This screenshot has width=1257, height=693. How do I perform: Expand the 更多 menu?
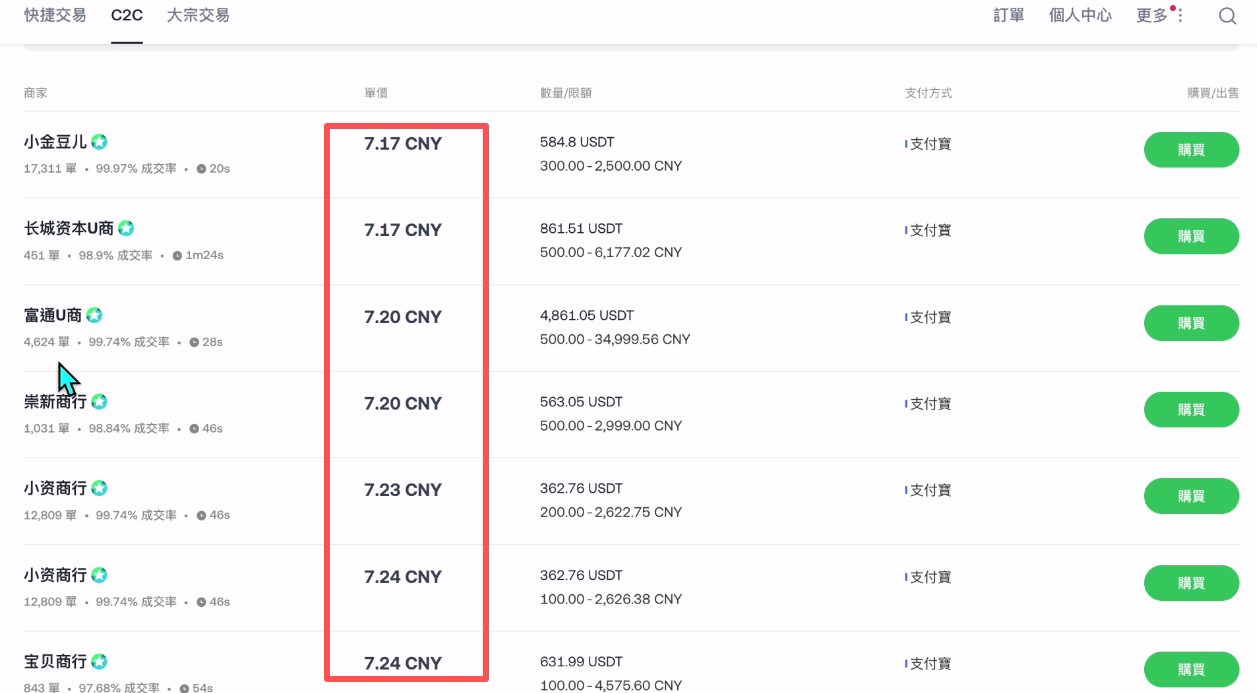(x=1159, y=16)
